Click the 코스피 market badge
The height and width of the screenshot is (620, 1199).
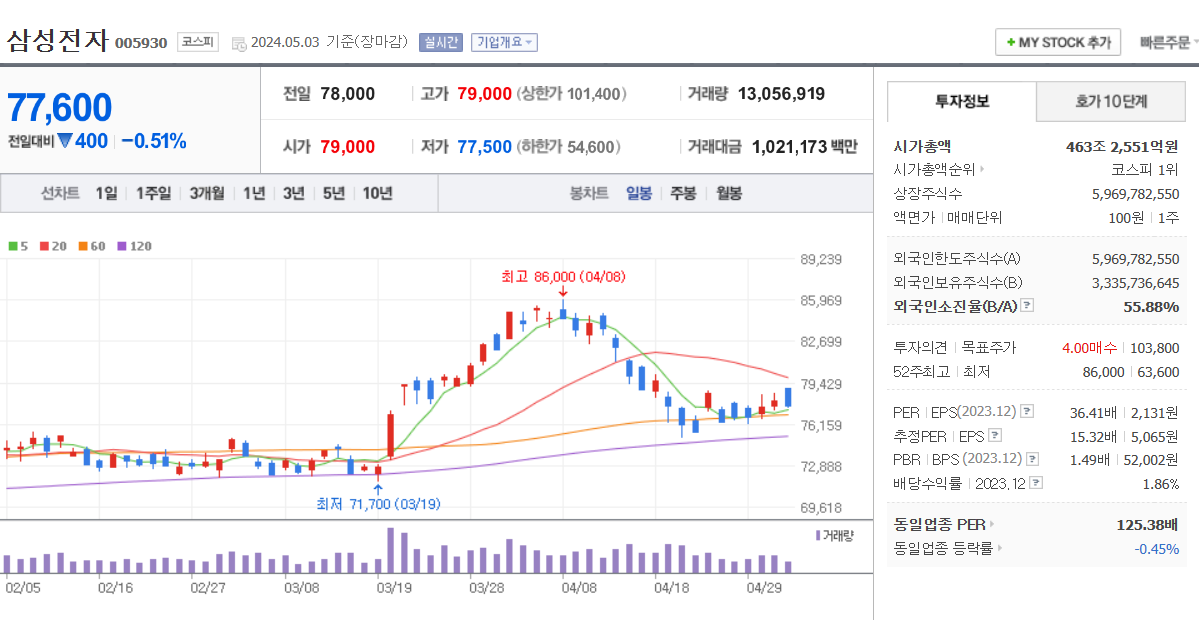tap(200, 42)
